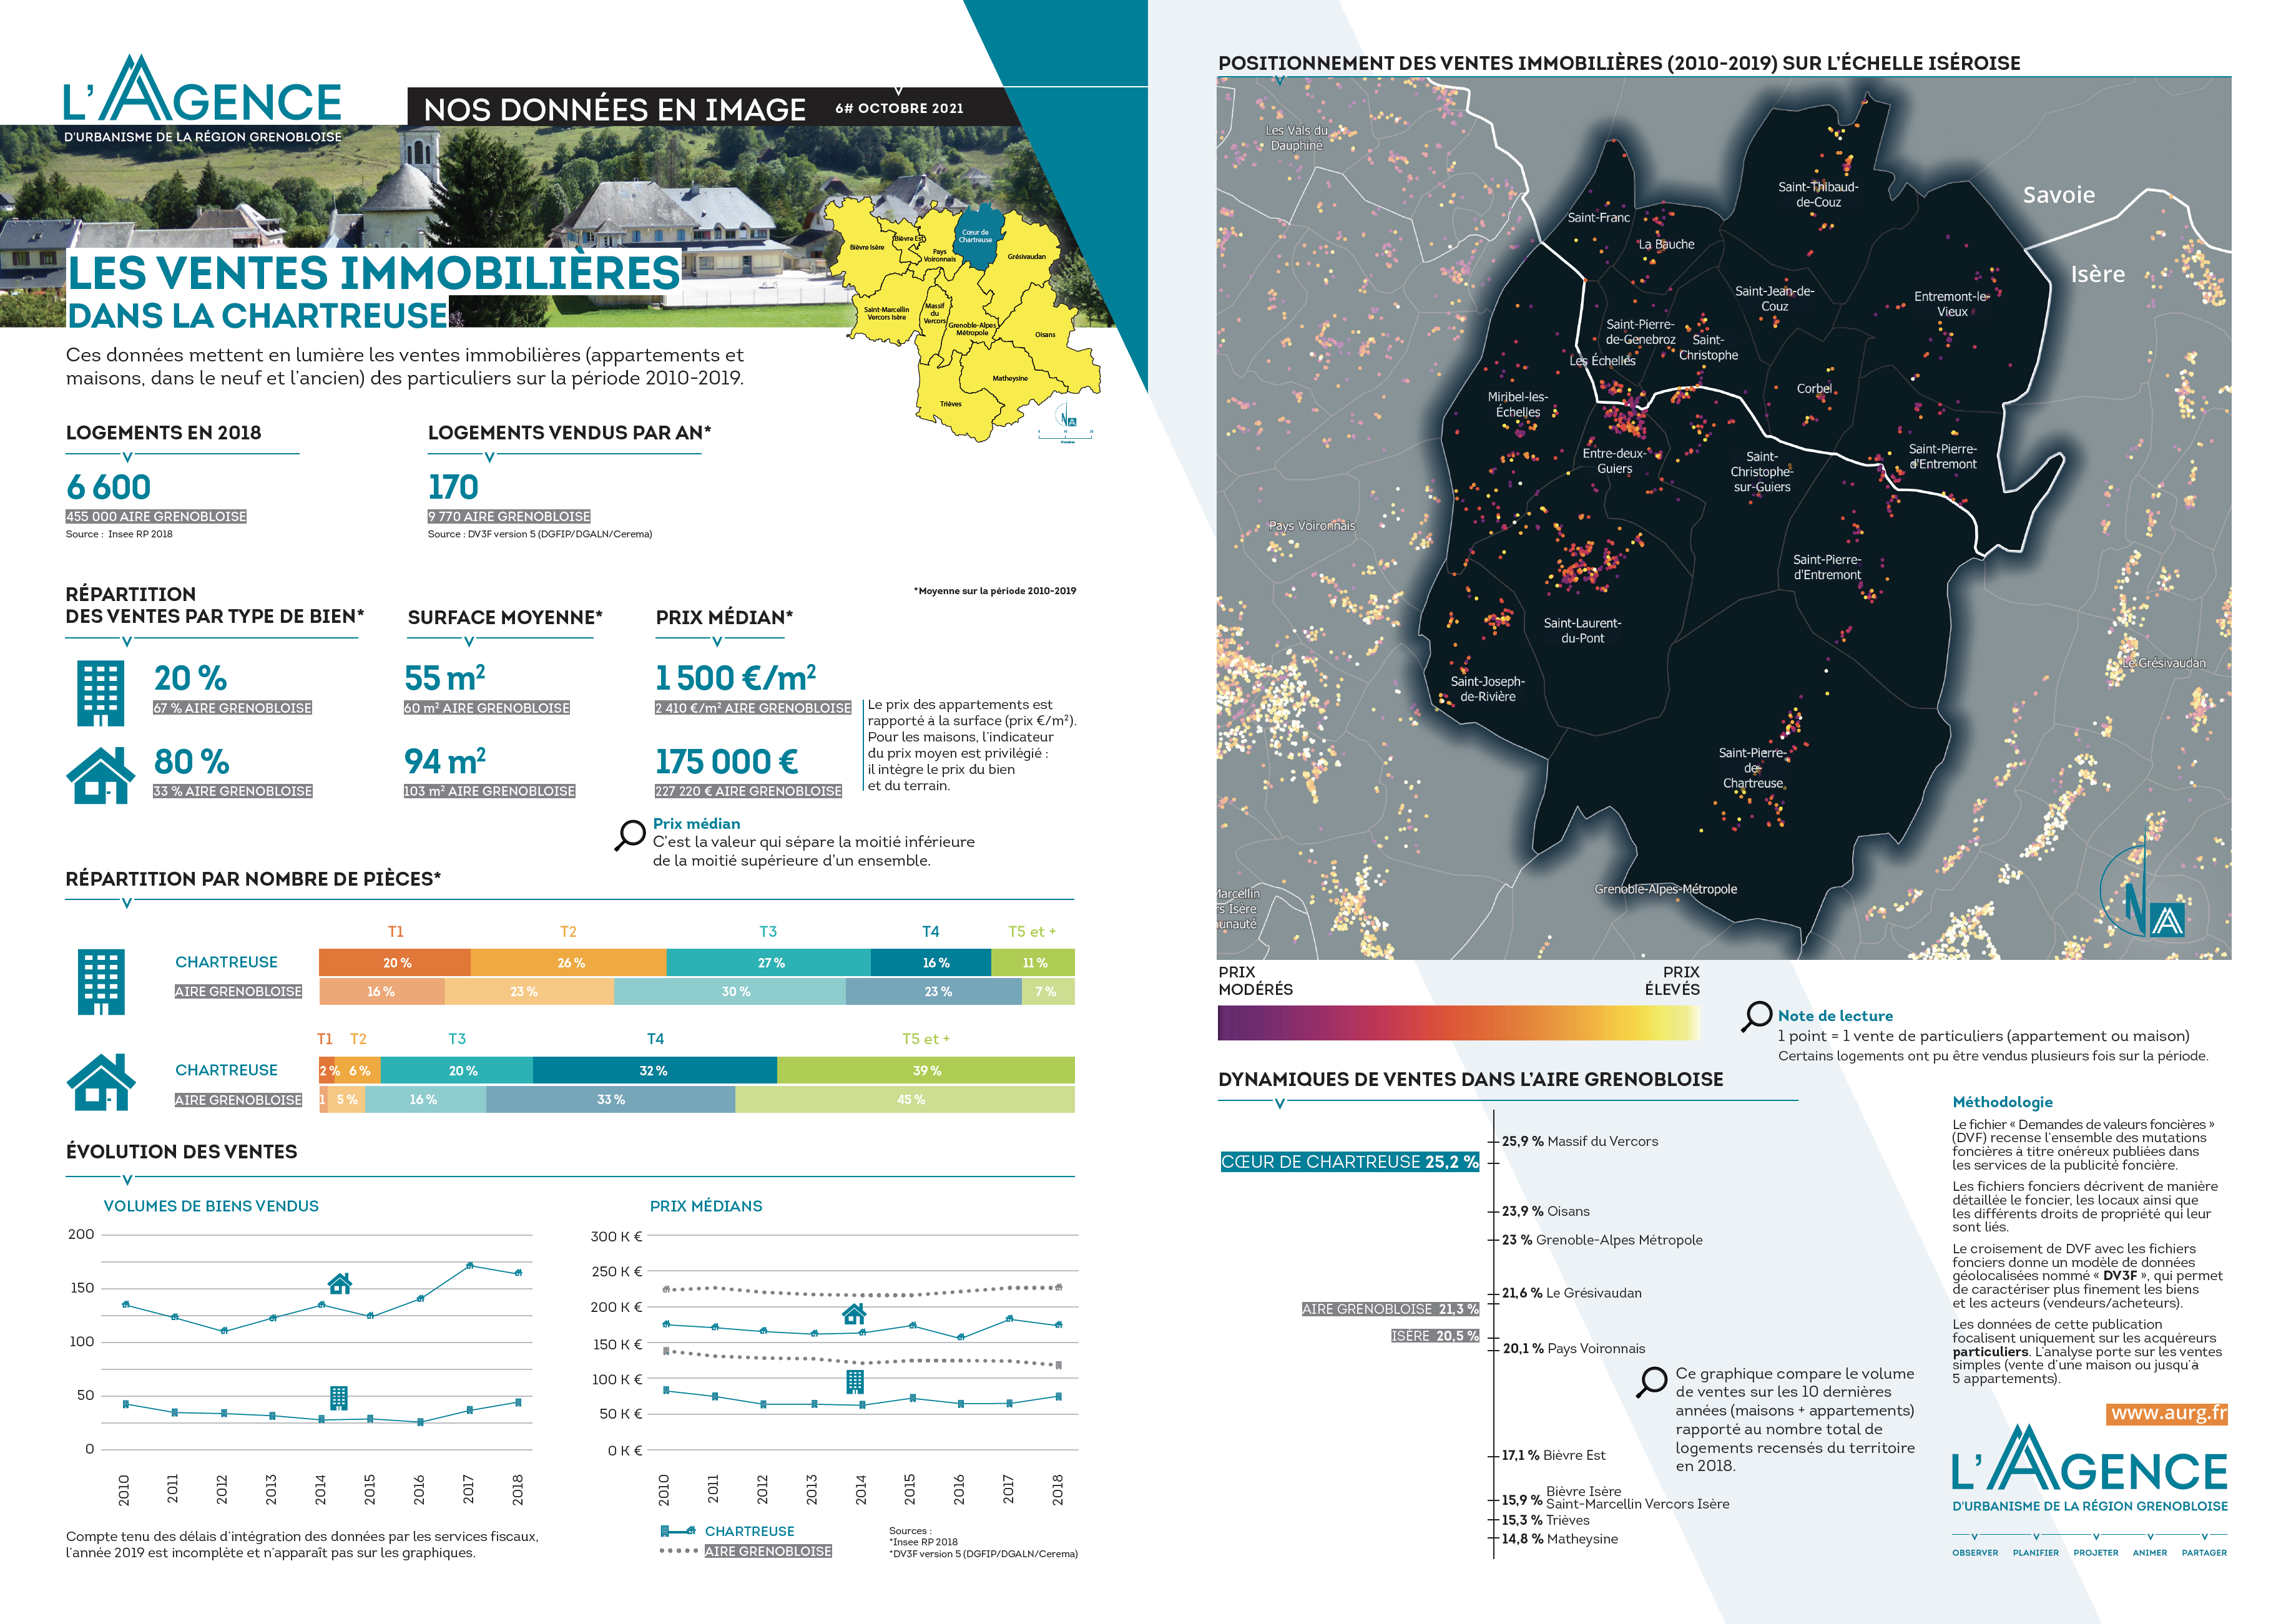This screenshot has height=1624, width=2296.
Task: Select the house icon left of the house room bars
Action: 101,1082
